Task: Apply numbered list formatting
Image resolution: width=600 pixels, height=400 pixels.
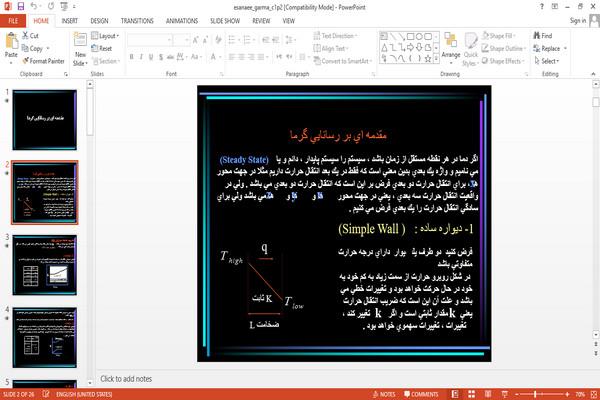Action: 248,39
